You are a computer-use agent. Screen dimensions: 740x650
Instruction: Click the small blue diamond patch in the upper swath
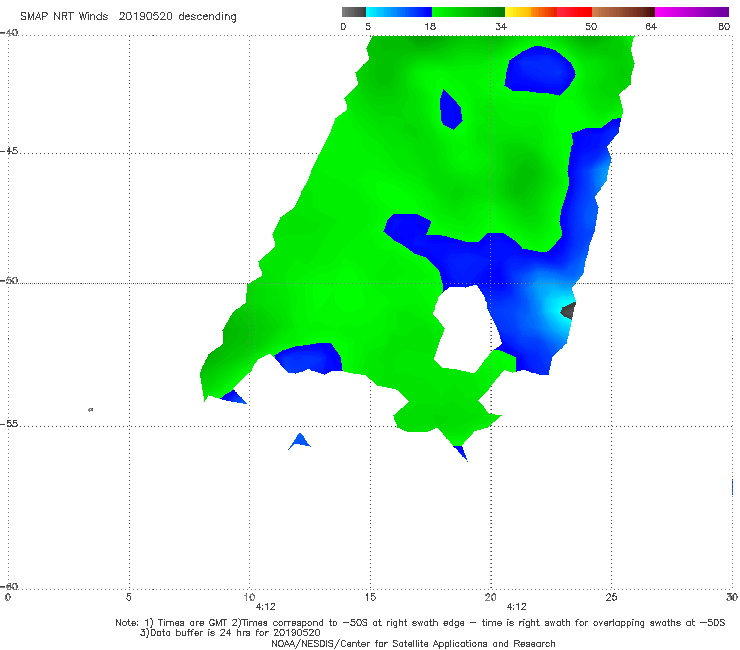[x=451, y=109]
